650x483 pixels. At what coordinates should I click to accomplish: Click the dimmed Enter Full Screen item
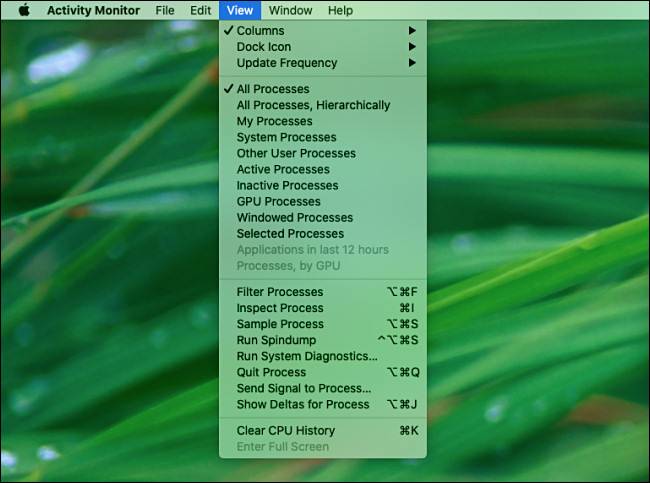(x=323, y=447)
